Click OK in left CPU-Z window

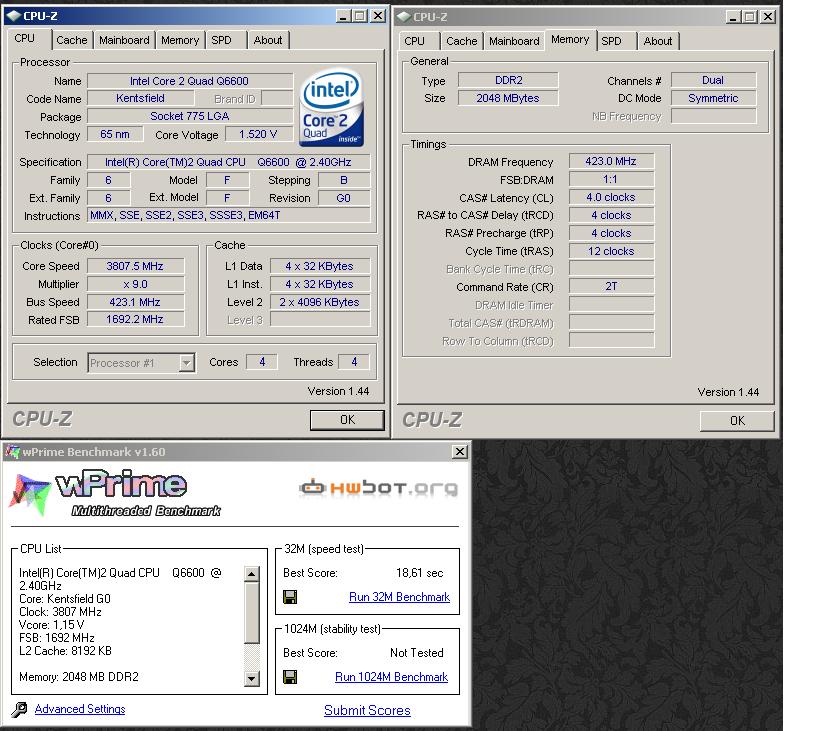click(x=347, y=420)
